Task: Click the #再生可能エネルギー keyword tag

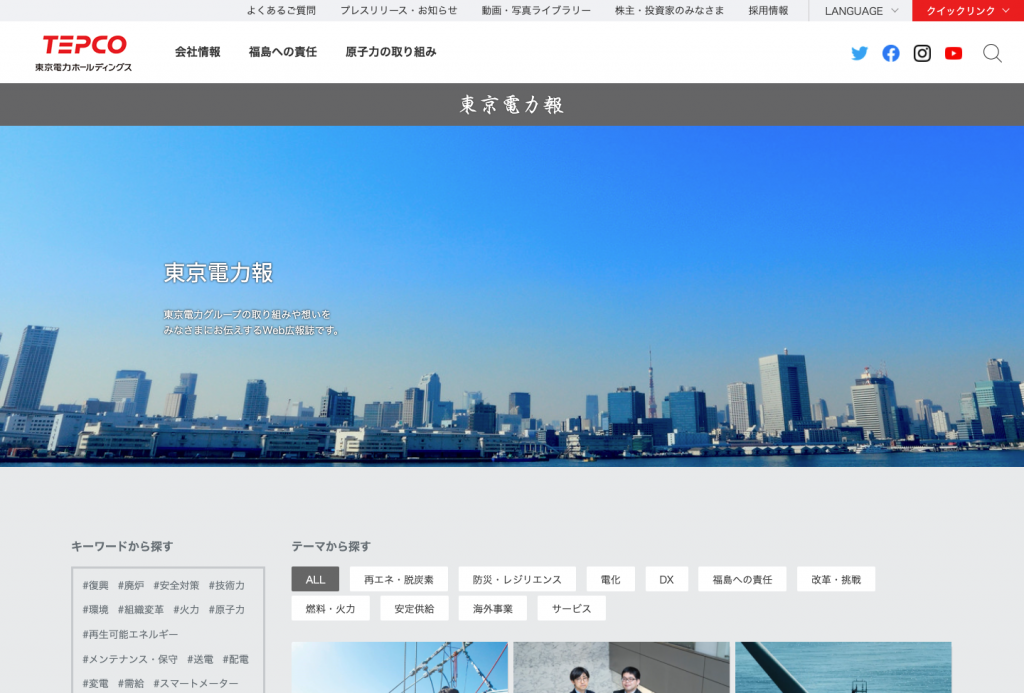Action: coord(131,634)
